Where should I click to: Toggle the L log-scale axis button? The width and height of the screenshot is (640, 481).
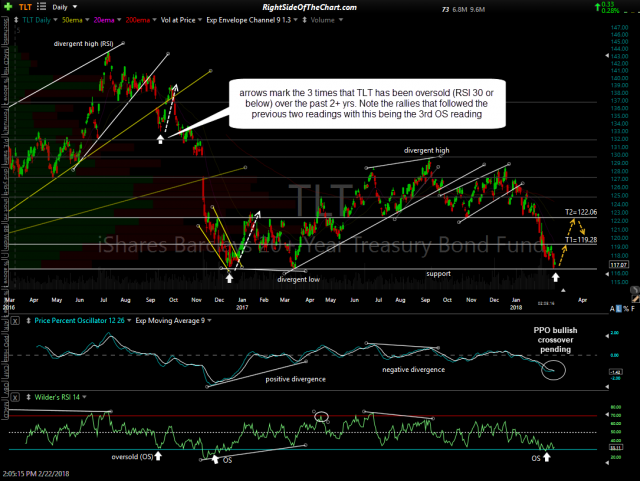[x=619, y=309]
